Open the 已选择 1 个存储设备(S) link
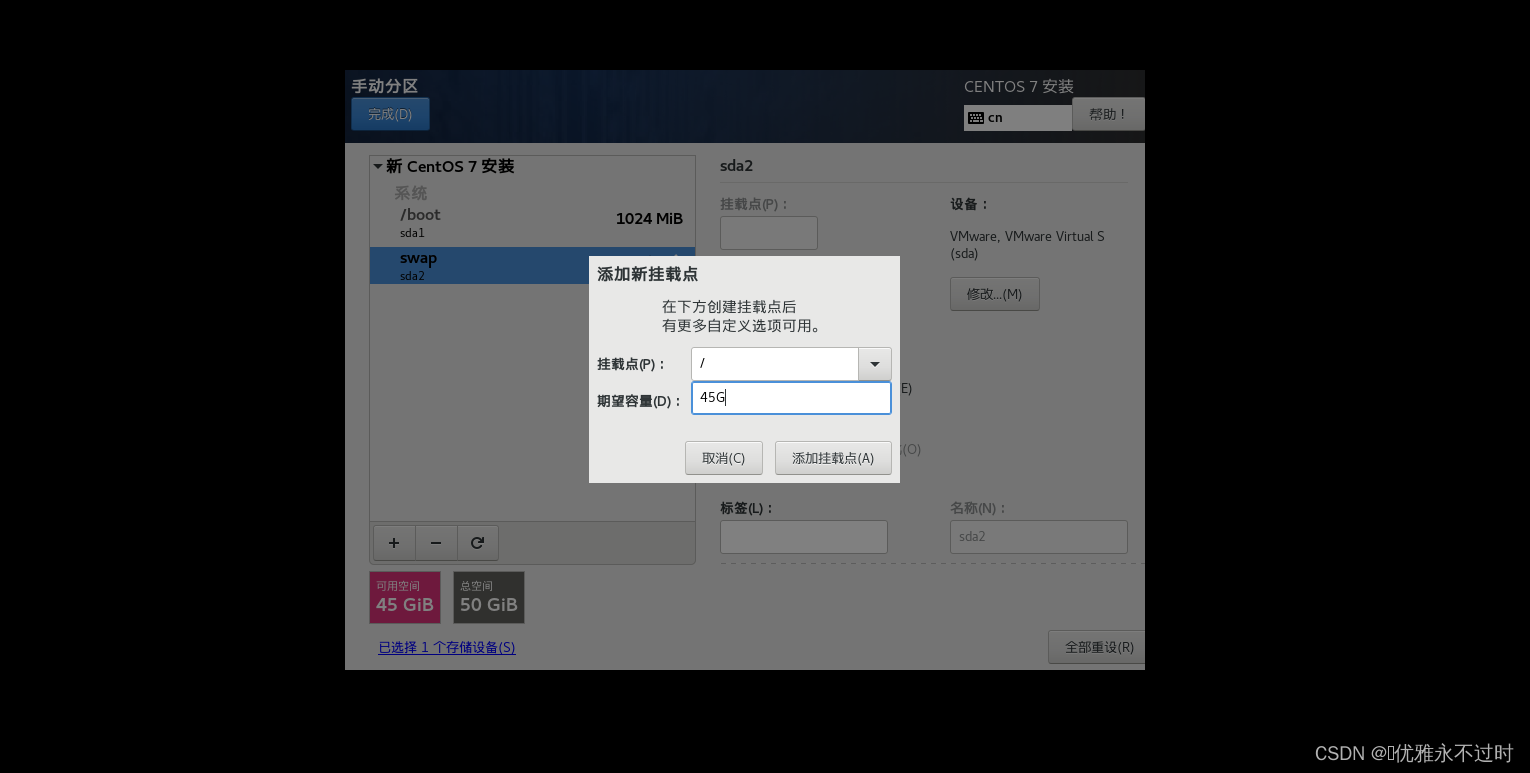 click(447, 647)
